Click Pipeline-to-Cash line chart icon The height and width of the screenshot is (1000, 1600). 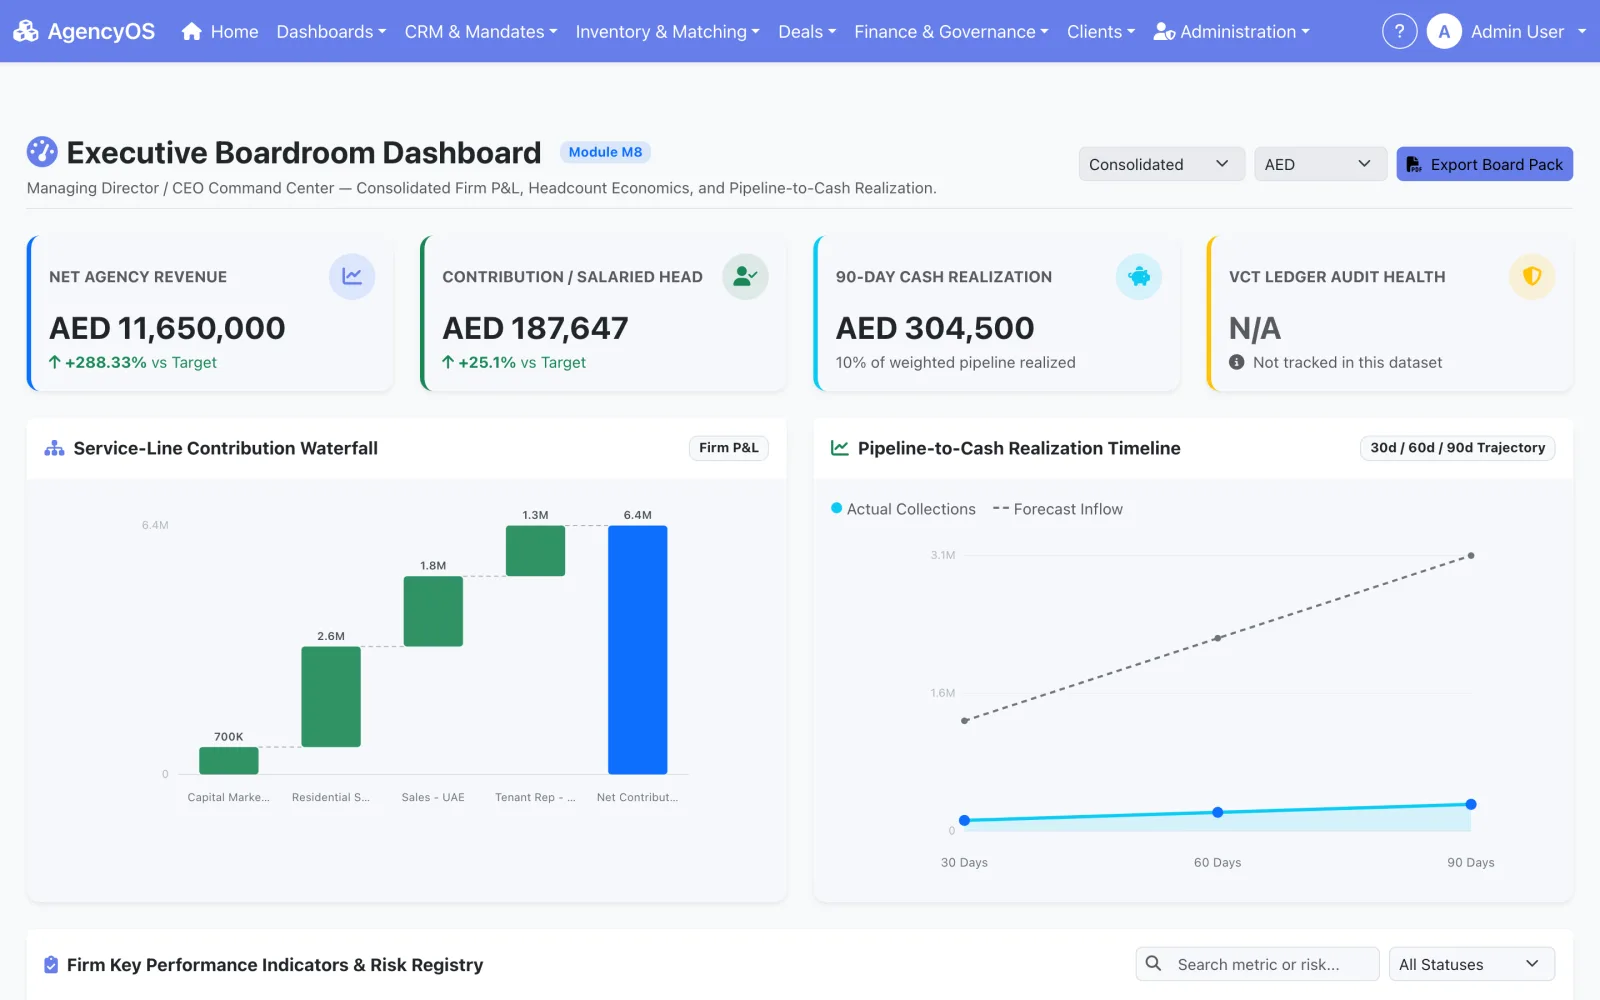pos(840,448)
